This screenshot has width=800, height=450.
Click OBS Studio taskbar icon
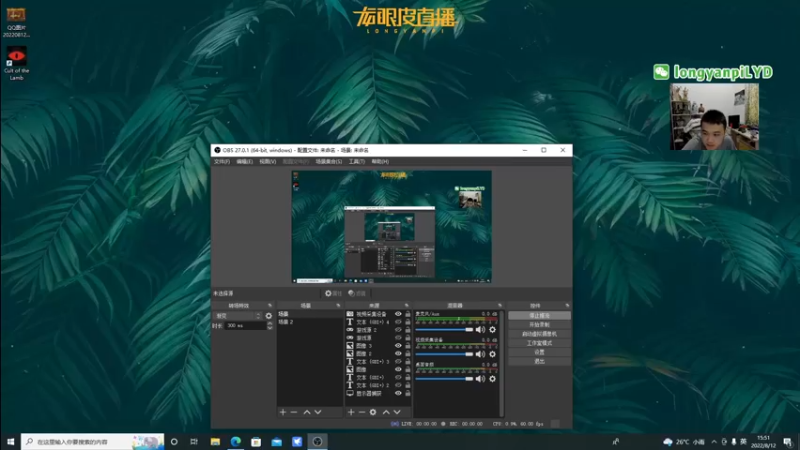317,441
